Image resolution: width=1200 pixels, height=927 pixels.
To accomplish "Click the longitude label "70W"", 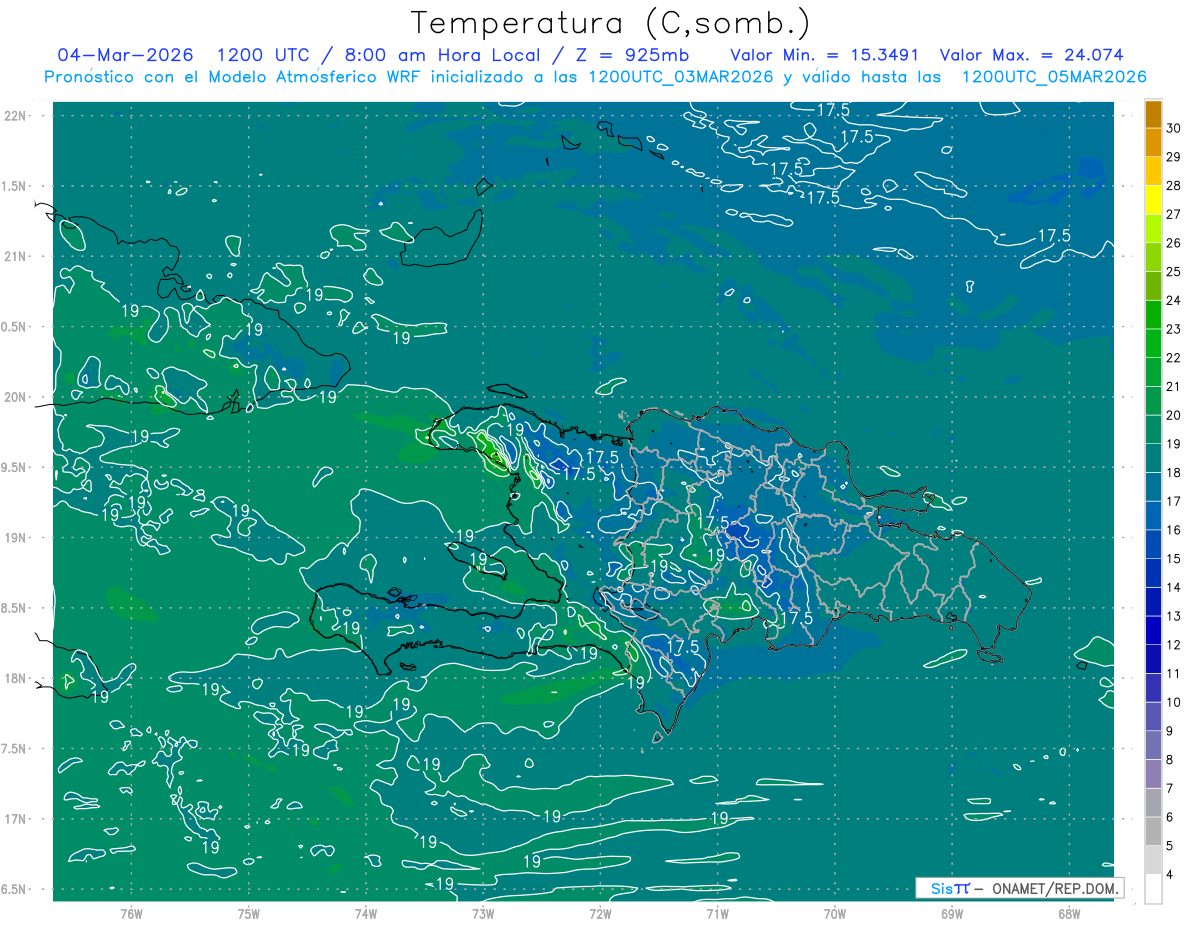I will tap(834, 913).
